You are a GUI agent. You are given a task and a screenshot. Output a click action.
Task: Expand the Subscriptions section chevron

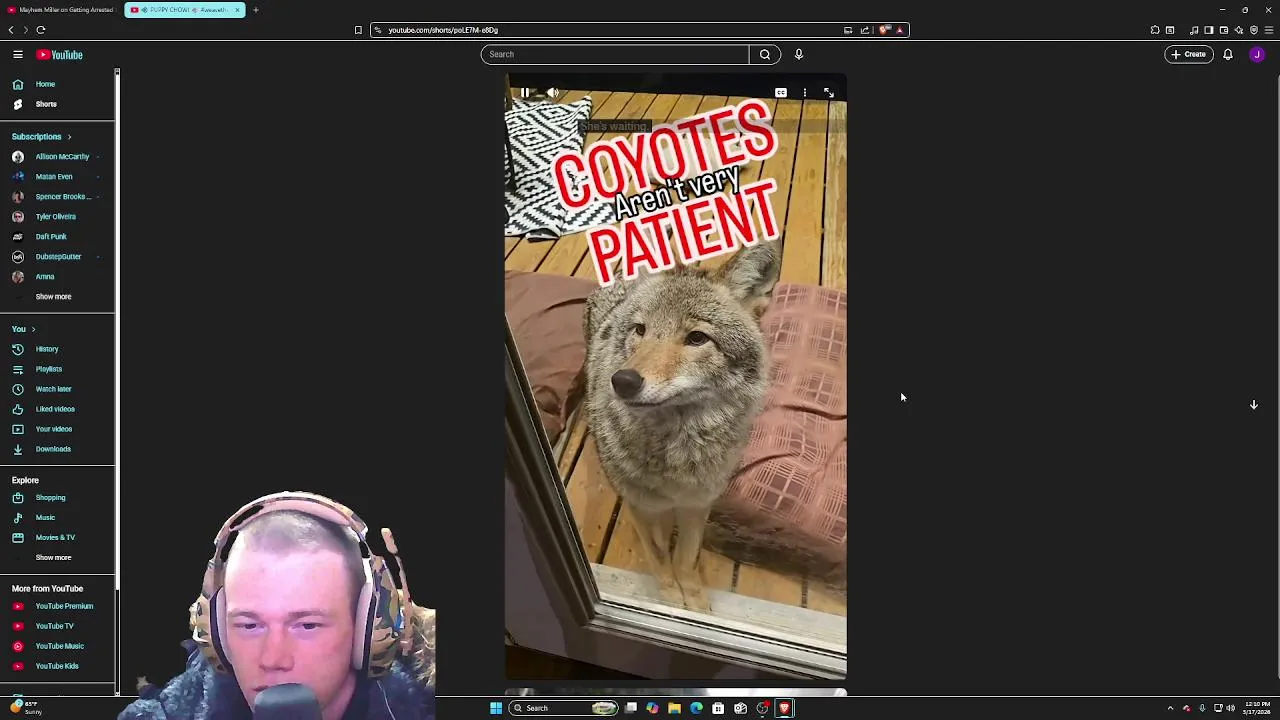click(x=69, y=137)
